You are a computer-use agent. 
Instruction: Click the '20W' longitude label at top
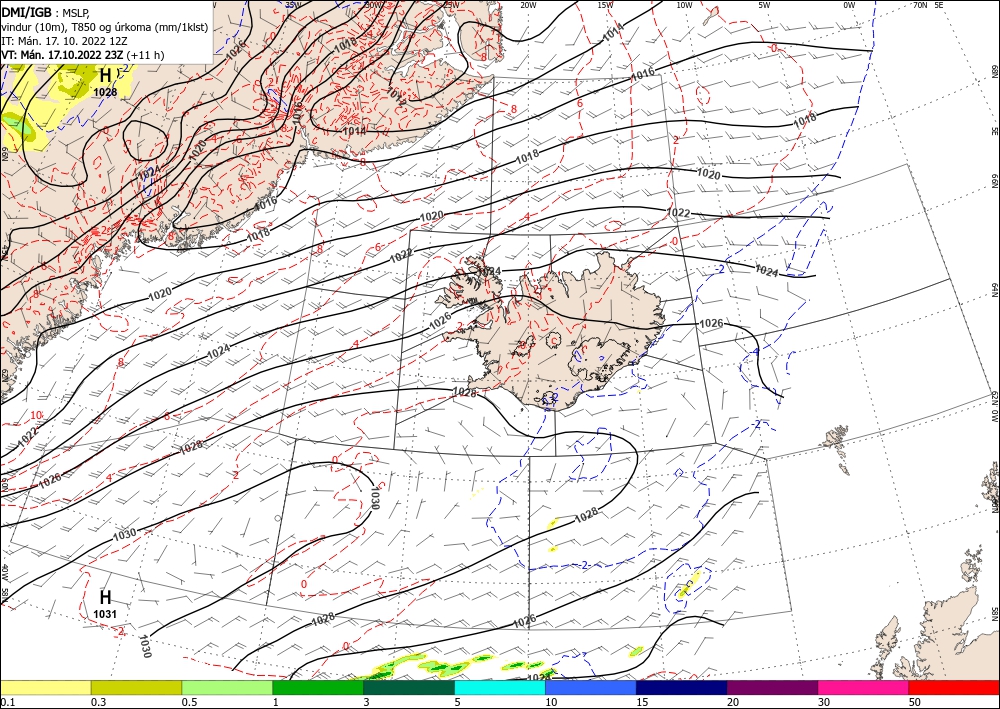tap(527, 5)
